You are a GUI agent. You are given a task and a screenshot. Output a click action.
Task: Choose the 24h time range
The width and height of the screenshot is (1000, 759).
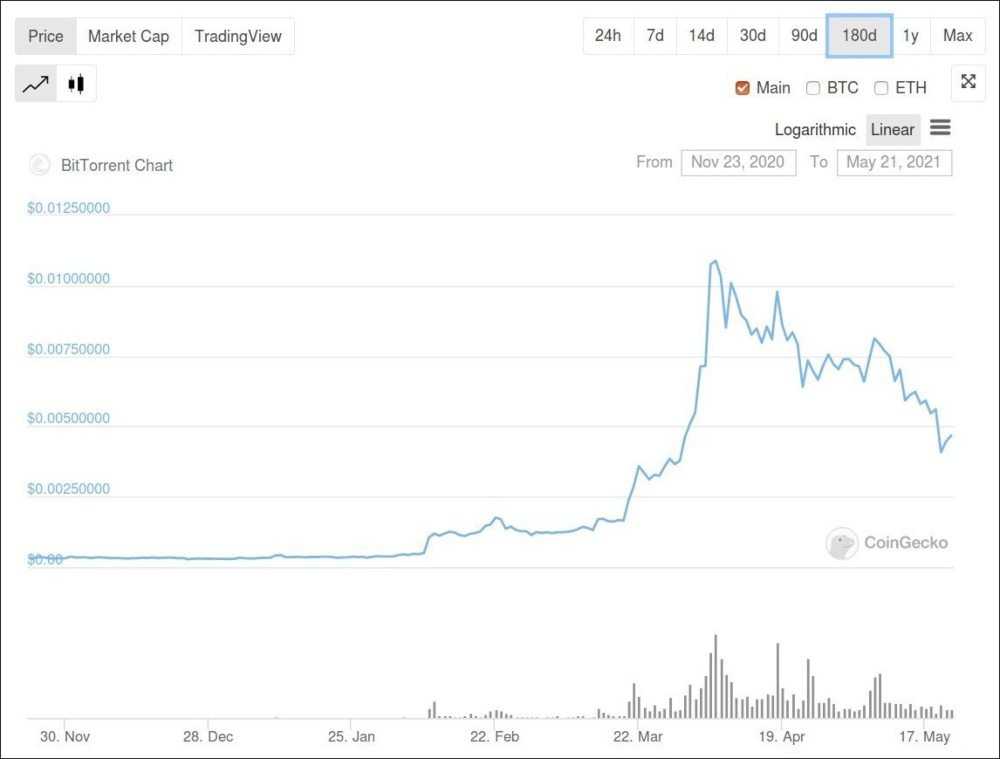click(607, 36)
